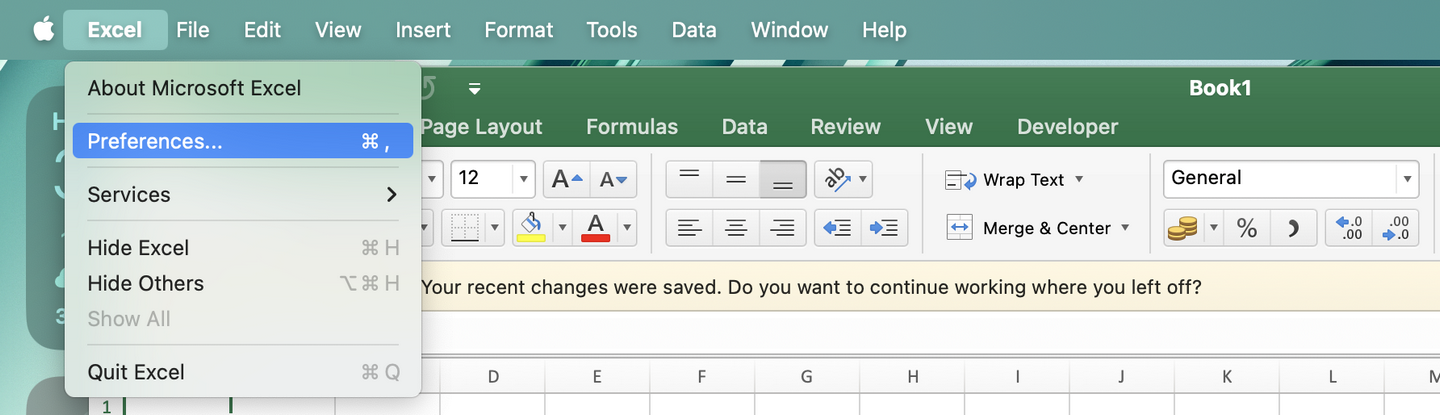Apply Percent Style number format
The width and height of the screenshot is (1440, 415).
point(1246,228)
